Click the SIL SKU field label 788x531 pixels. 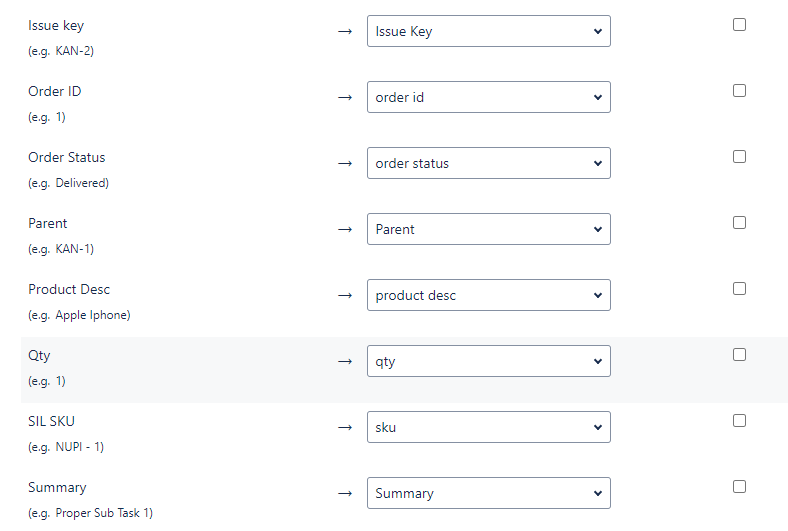tap(51, 421)
